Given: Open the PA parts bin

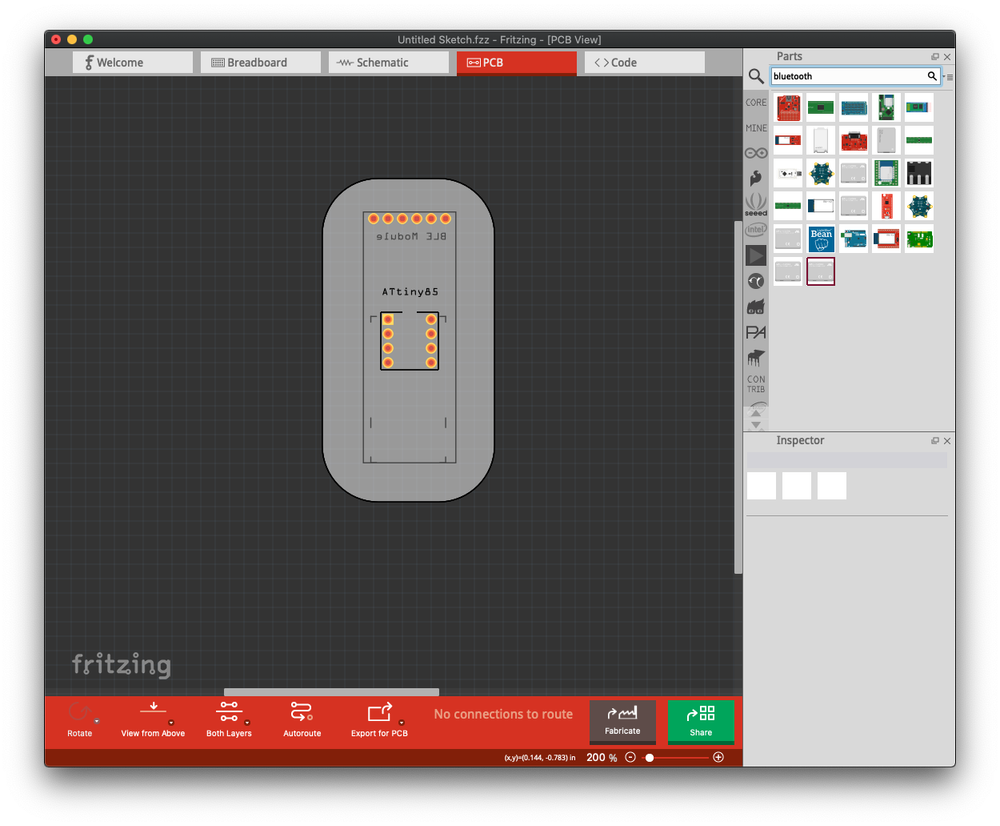Looking at the screenshot, I should (x=756, y=333).
